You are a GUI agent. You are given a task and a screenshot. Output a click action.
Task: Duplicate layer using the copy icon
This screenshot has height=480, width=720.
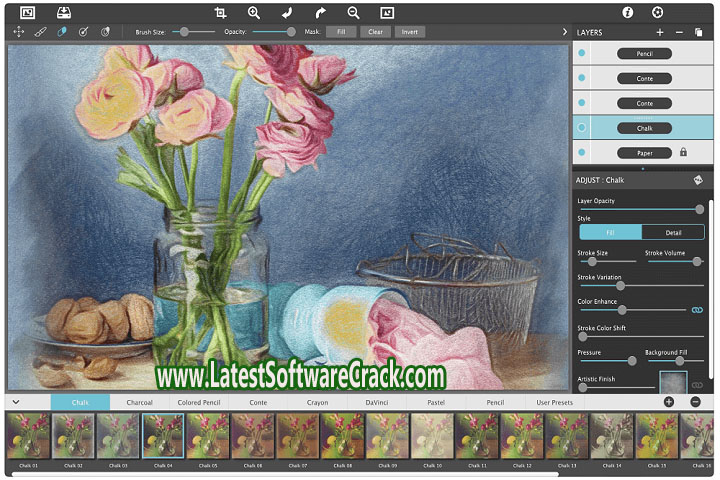click(700, 32)
